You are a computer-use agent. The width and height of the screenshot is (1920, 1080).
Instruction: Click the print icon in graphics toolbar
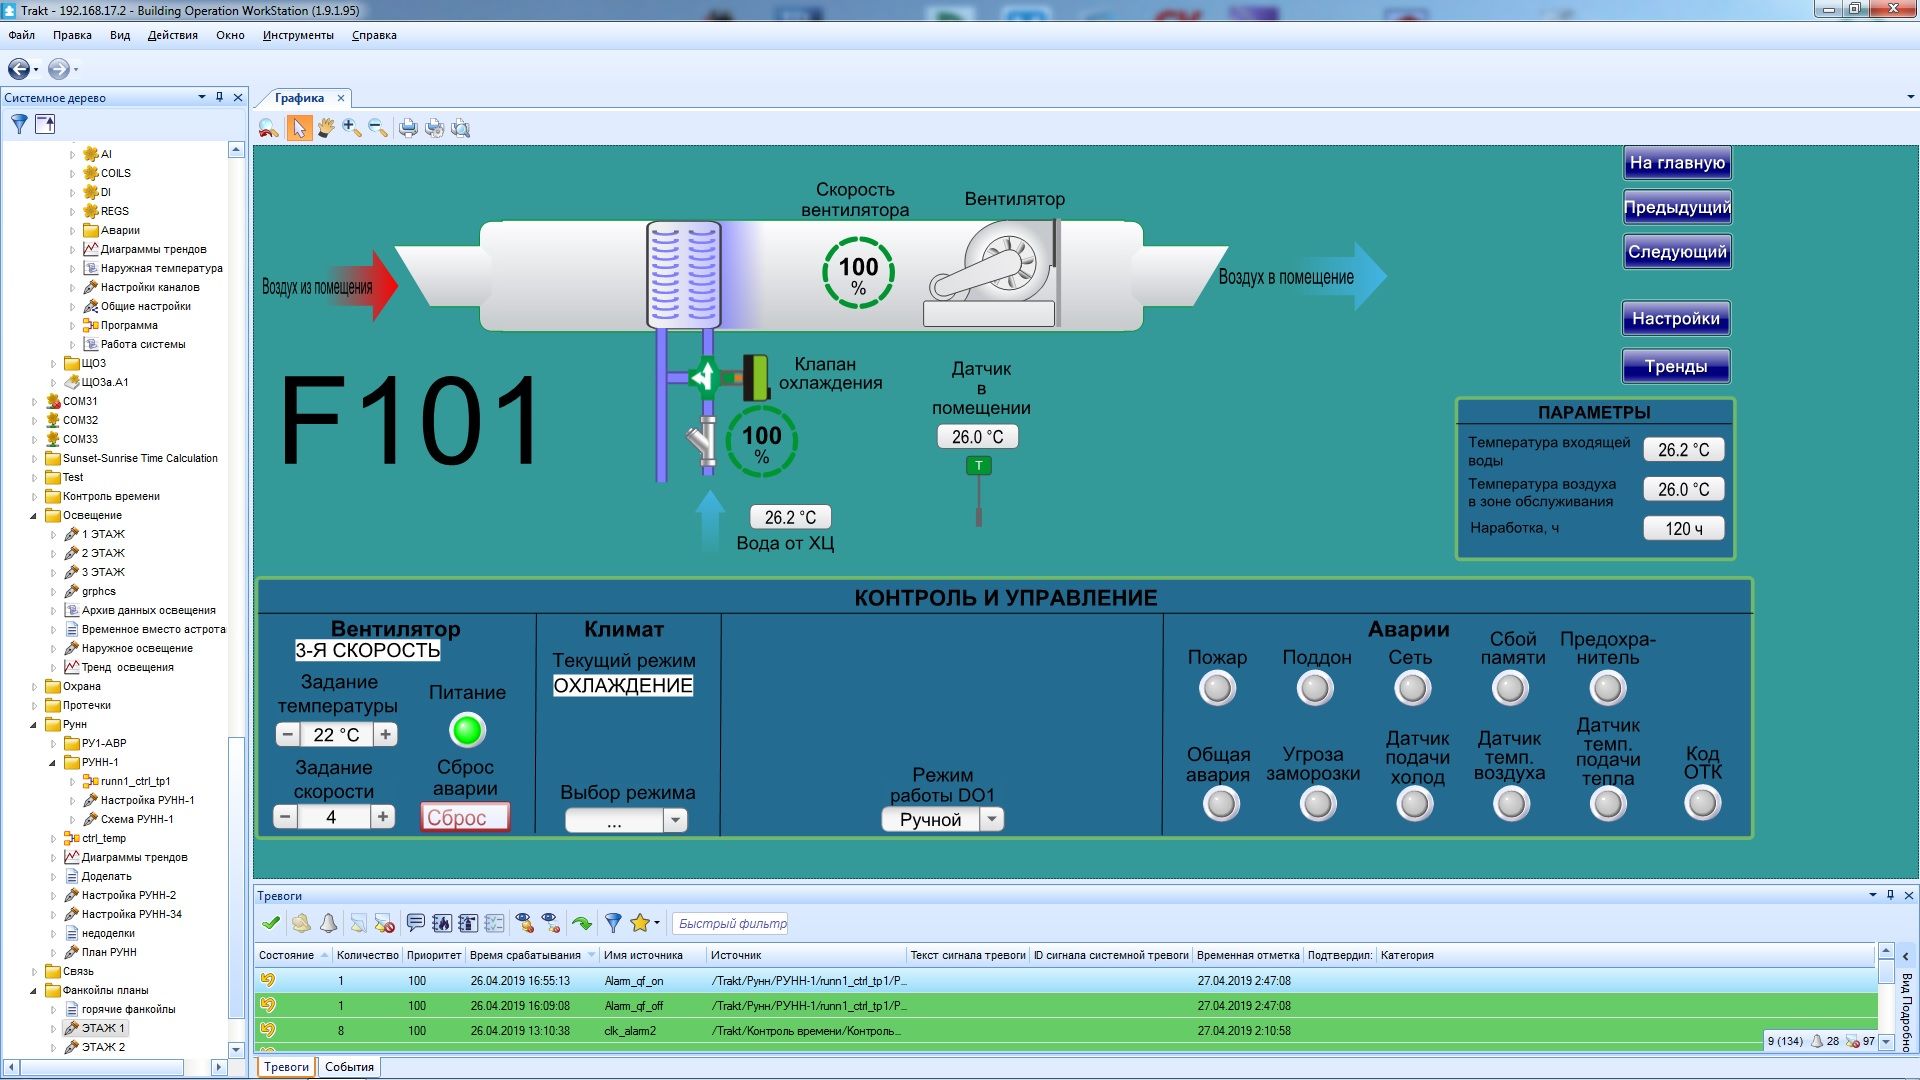[x=408, y=128]
